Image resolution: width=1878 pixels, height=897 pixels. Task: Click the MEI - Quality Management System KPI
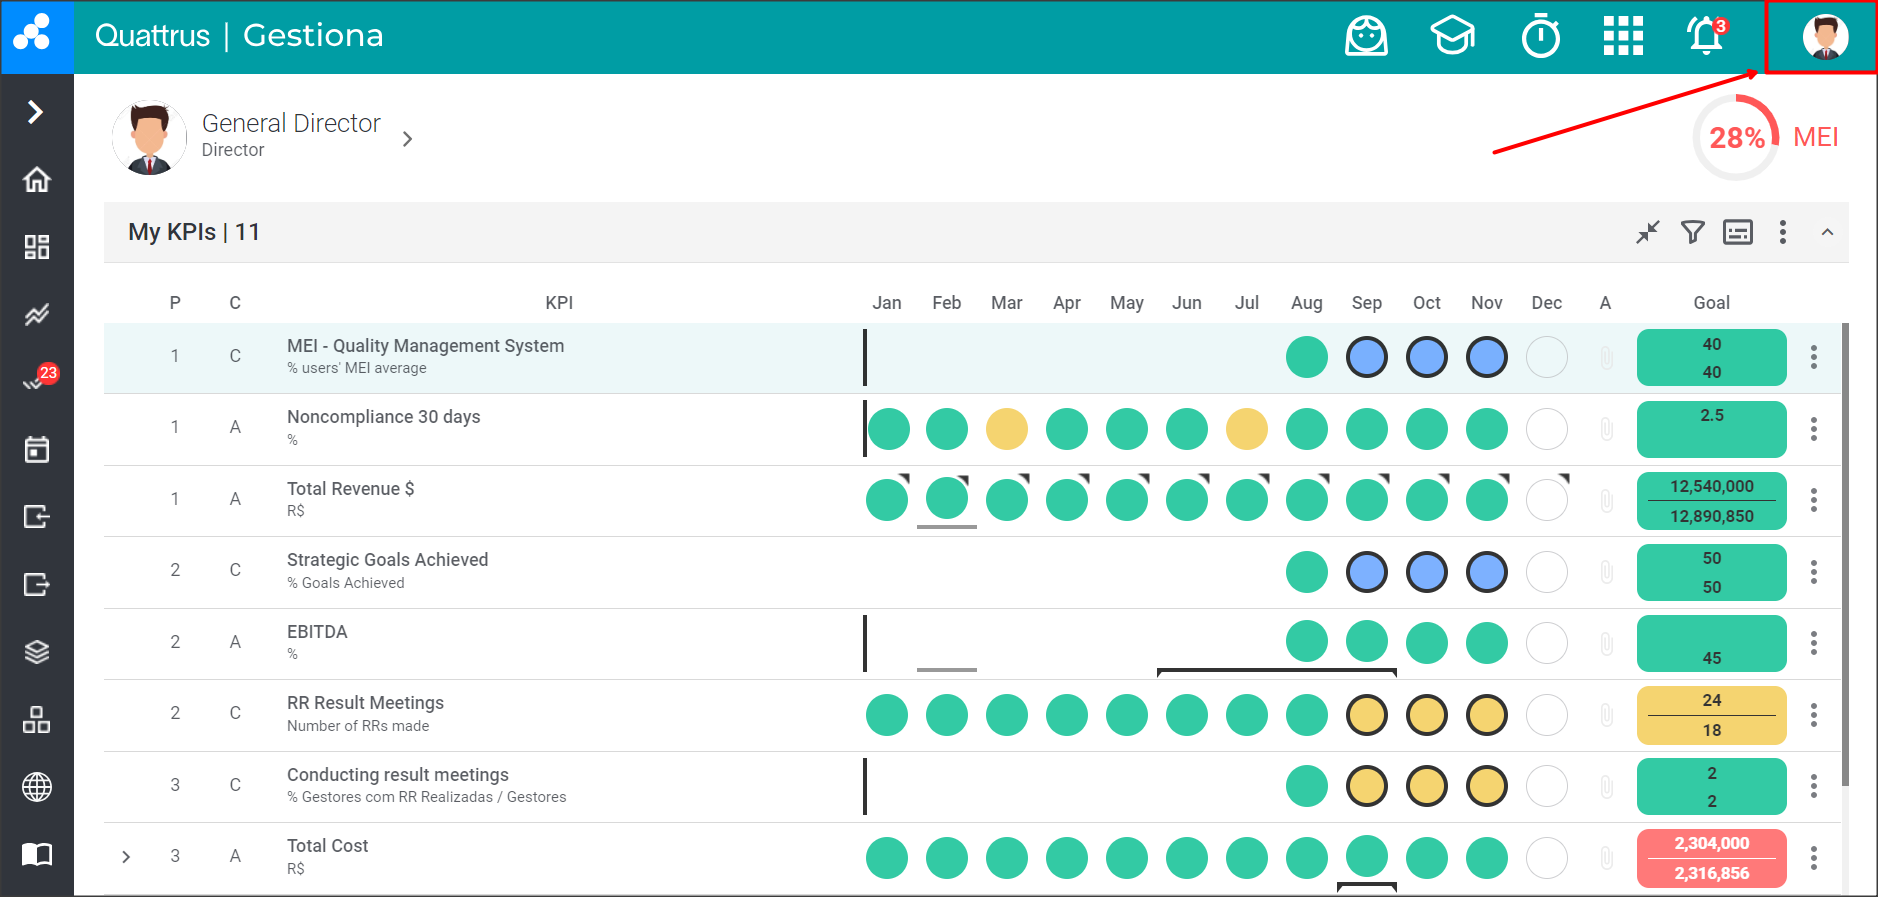pos(425,346)
